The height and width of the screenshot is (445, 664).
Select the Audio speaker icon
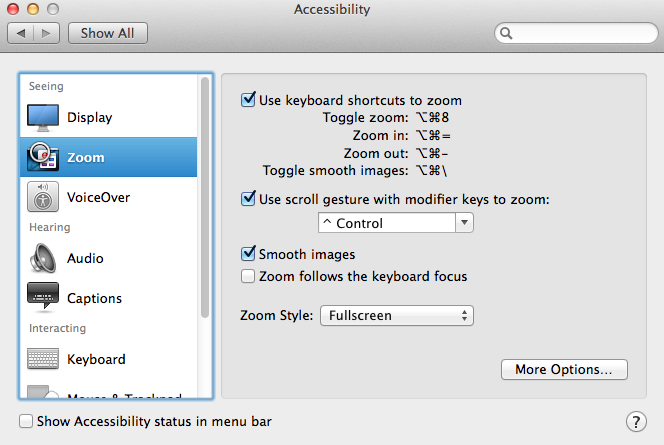pyautogui.click(x=43, y=258)
